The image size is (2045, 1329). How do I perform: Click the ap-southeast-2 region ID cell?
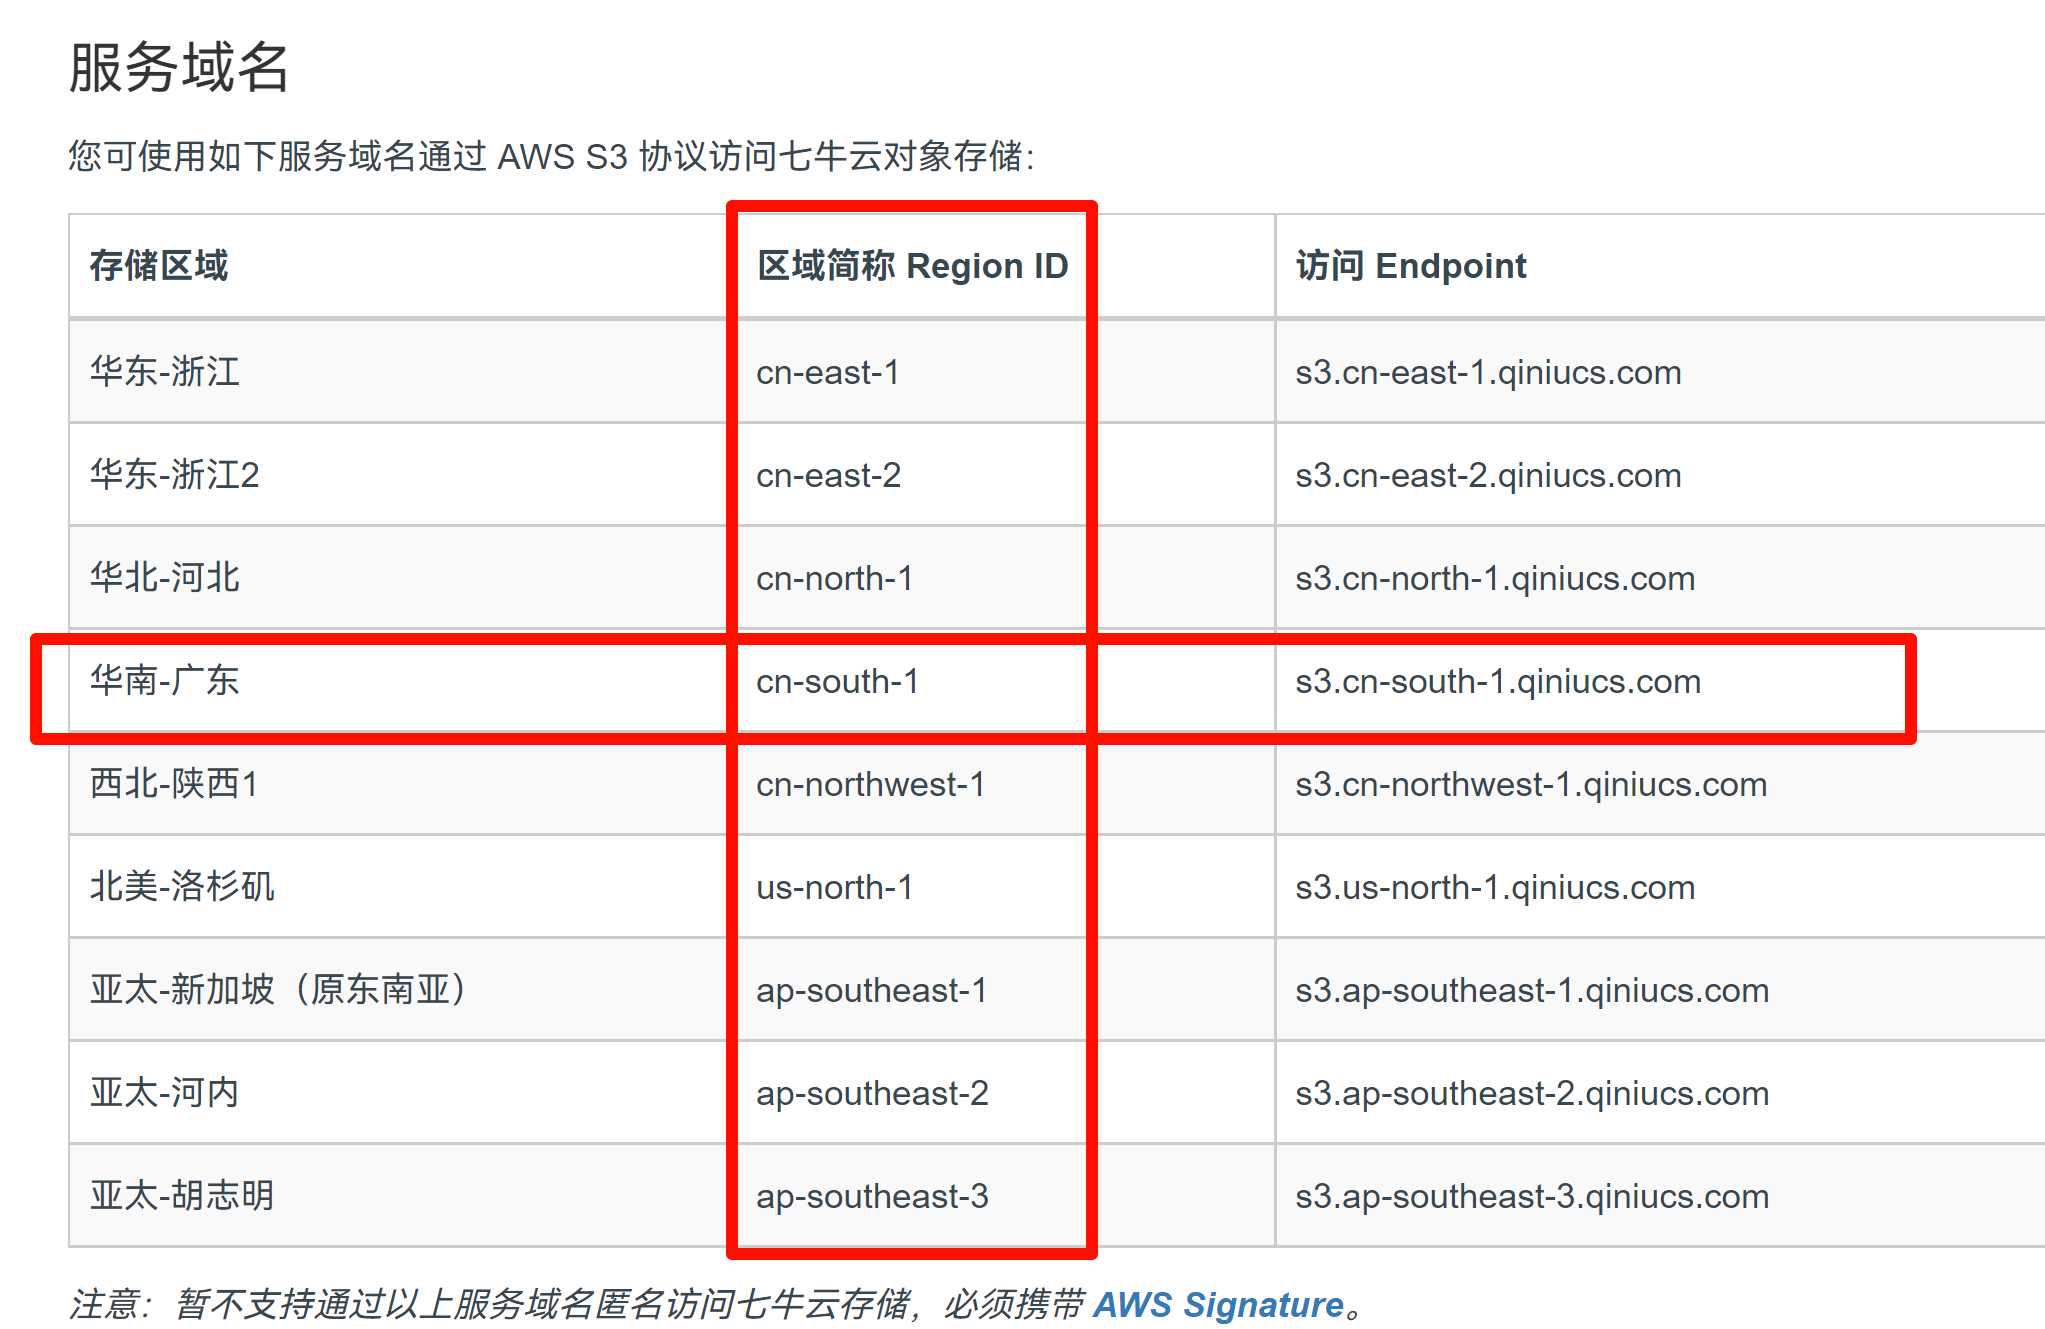pos(872,1094)
